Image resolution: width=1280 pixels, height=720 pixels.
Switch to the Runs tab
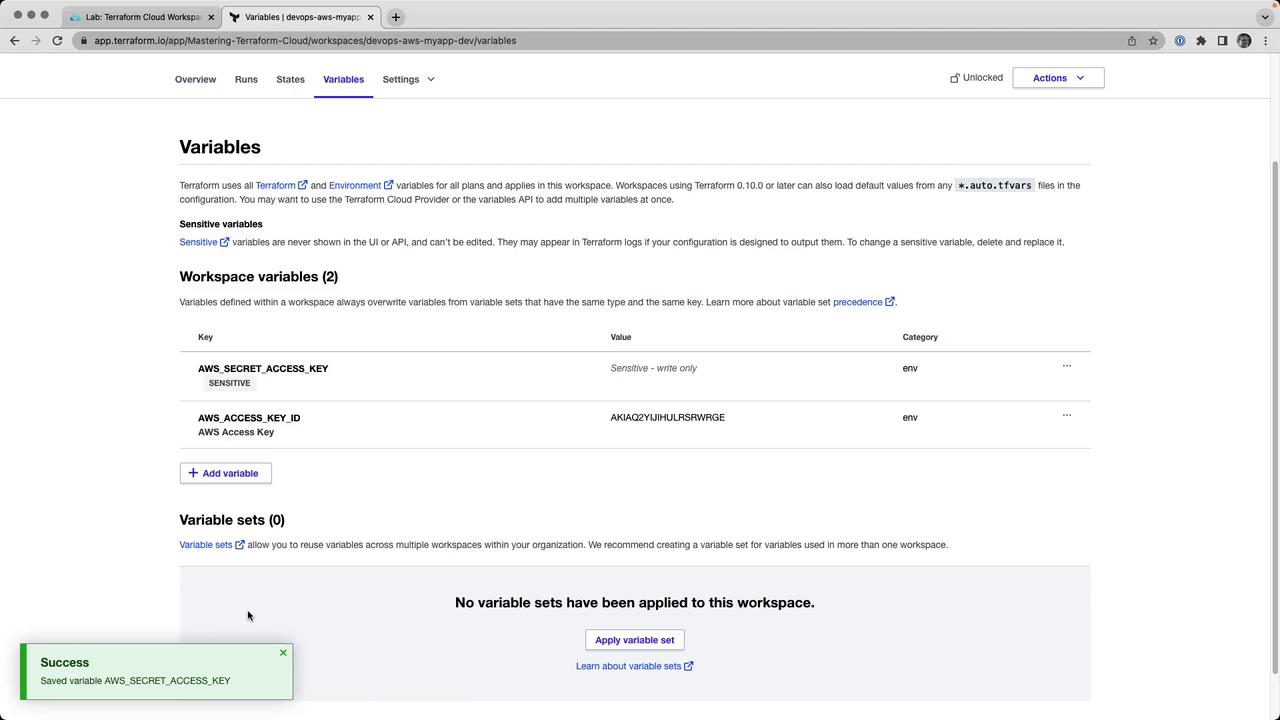tap(246, 79)
